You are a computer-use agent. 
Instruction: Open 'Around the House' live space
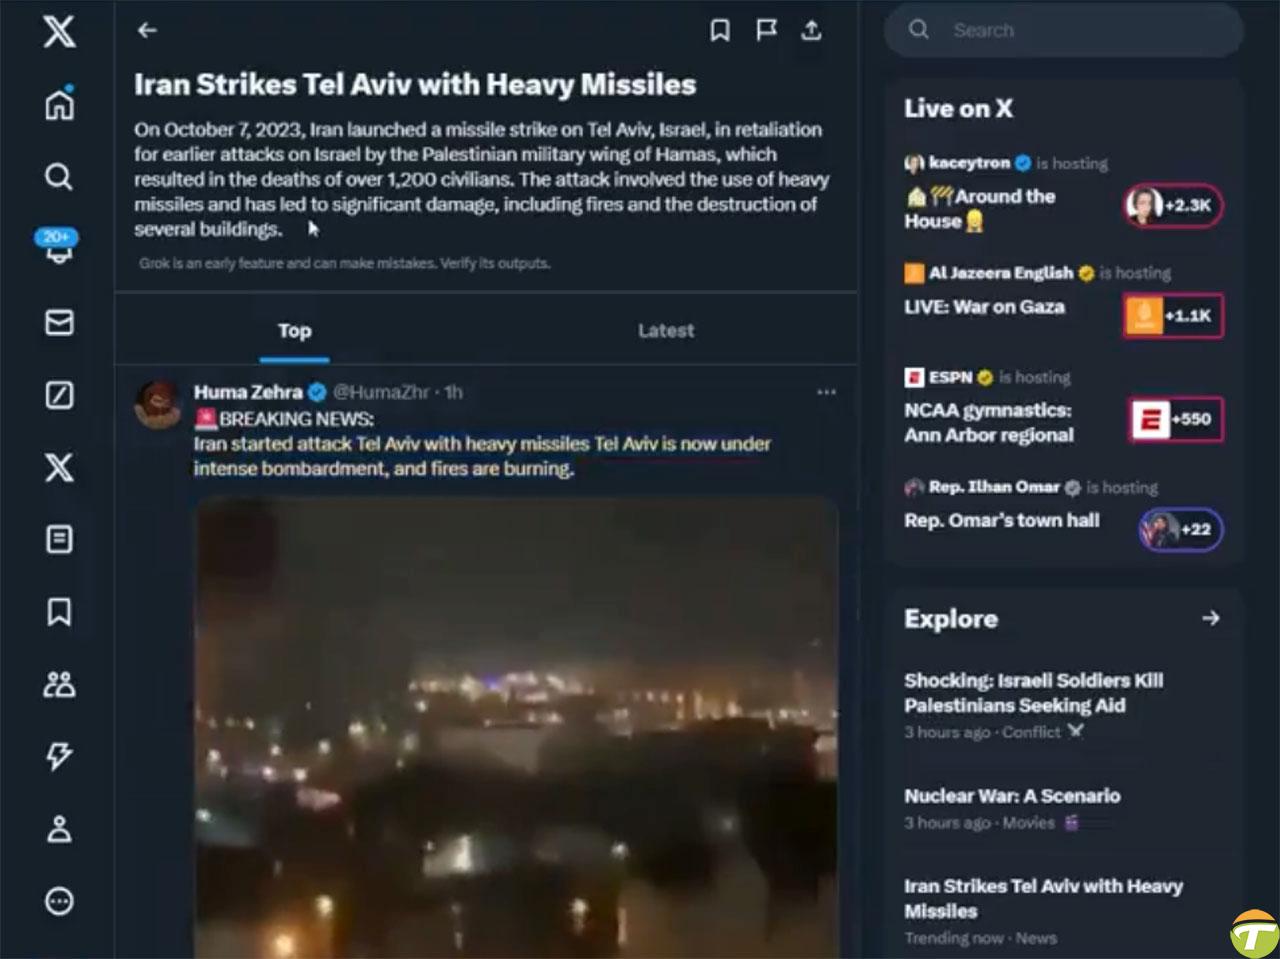point(980,209)
